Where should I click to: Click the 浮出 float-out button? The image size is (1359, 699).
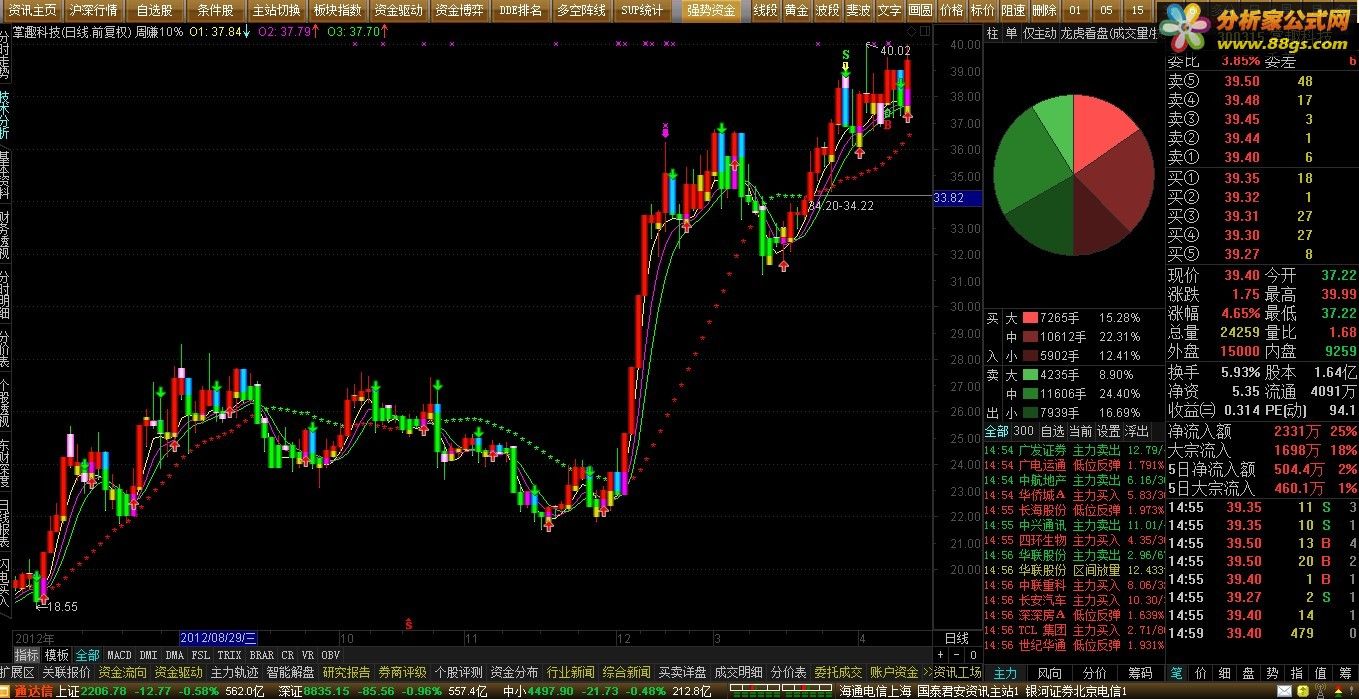pos(1137,431)
